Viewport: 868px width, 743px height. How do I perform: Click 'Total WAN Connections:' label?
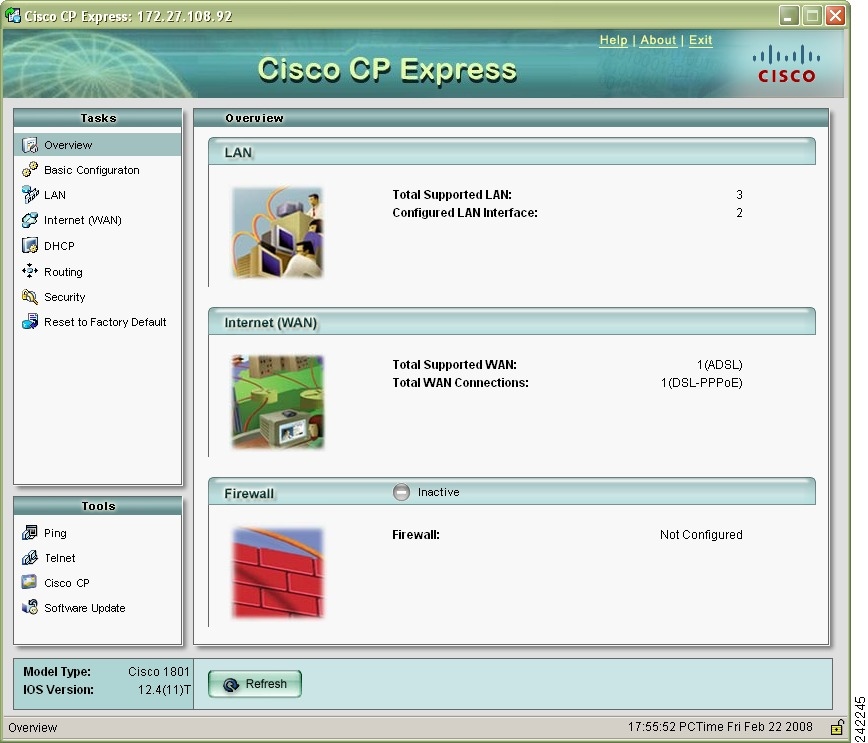click(x=460, y=383)
